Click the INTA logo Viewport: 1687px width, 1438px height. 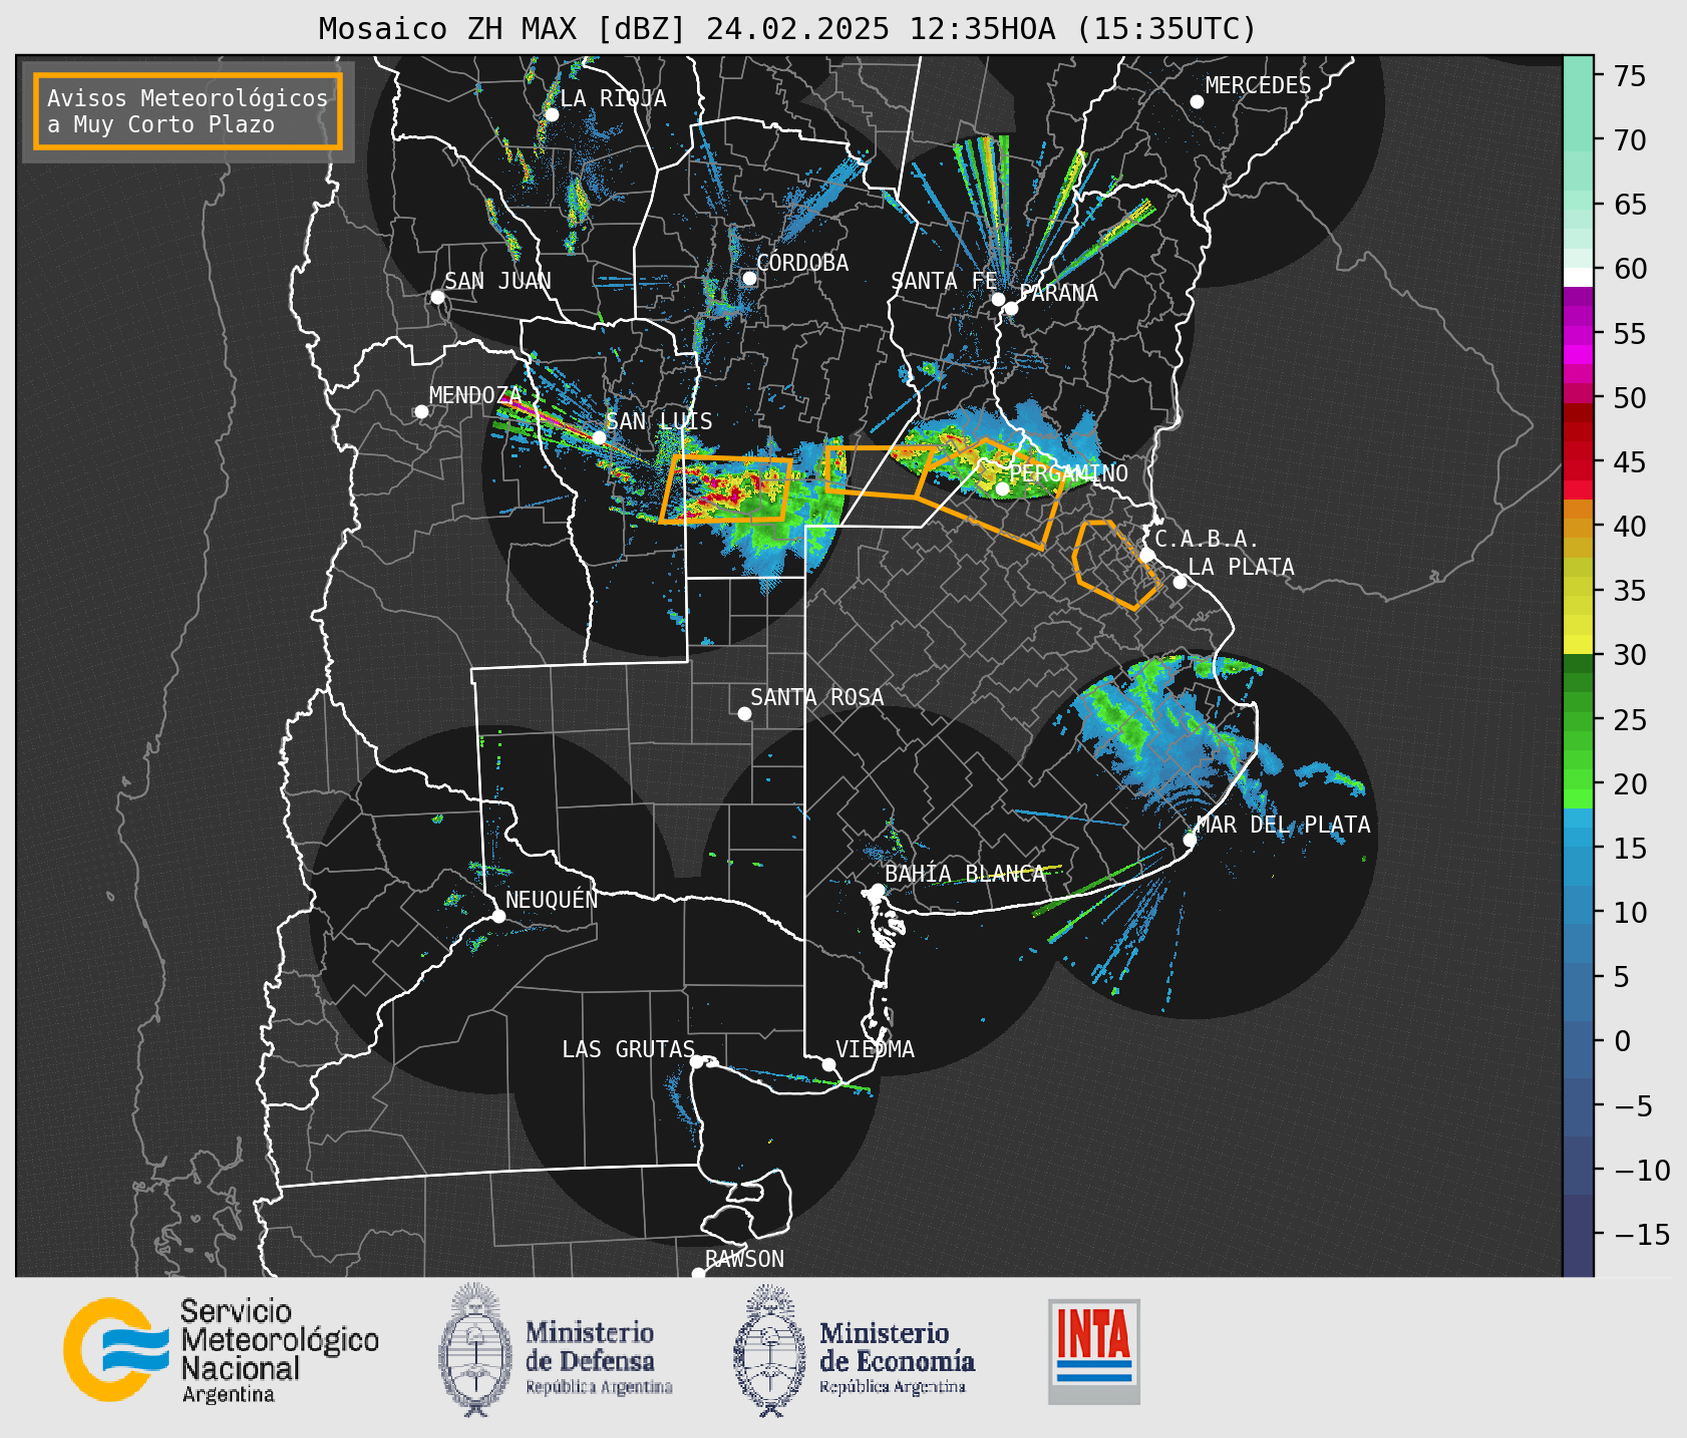click(1094, 1351)
